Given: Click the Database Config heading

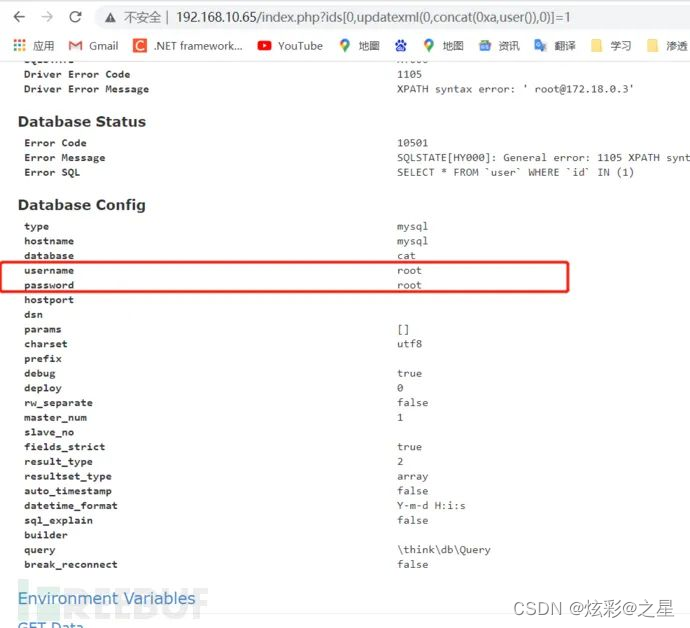Looking at the screenshot, I should point(82,205).
